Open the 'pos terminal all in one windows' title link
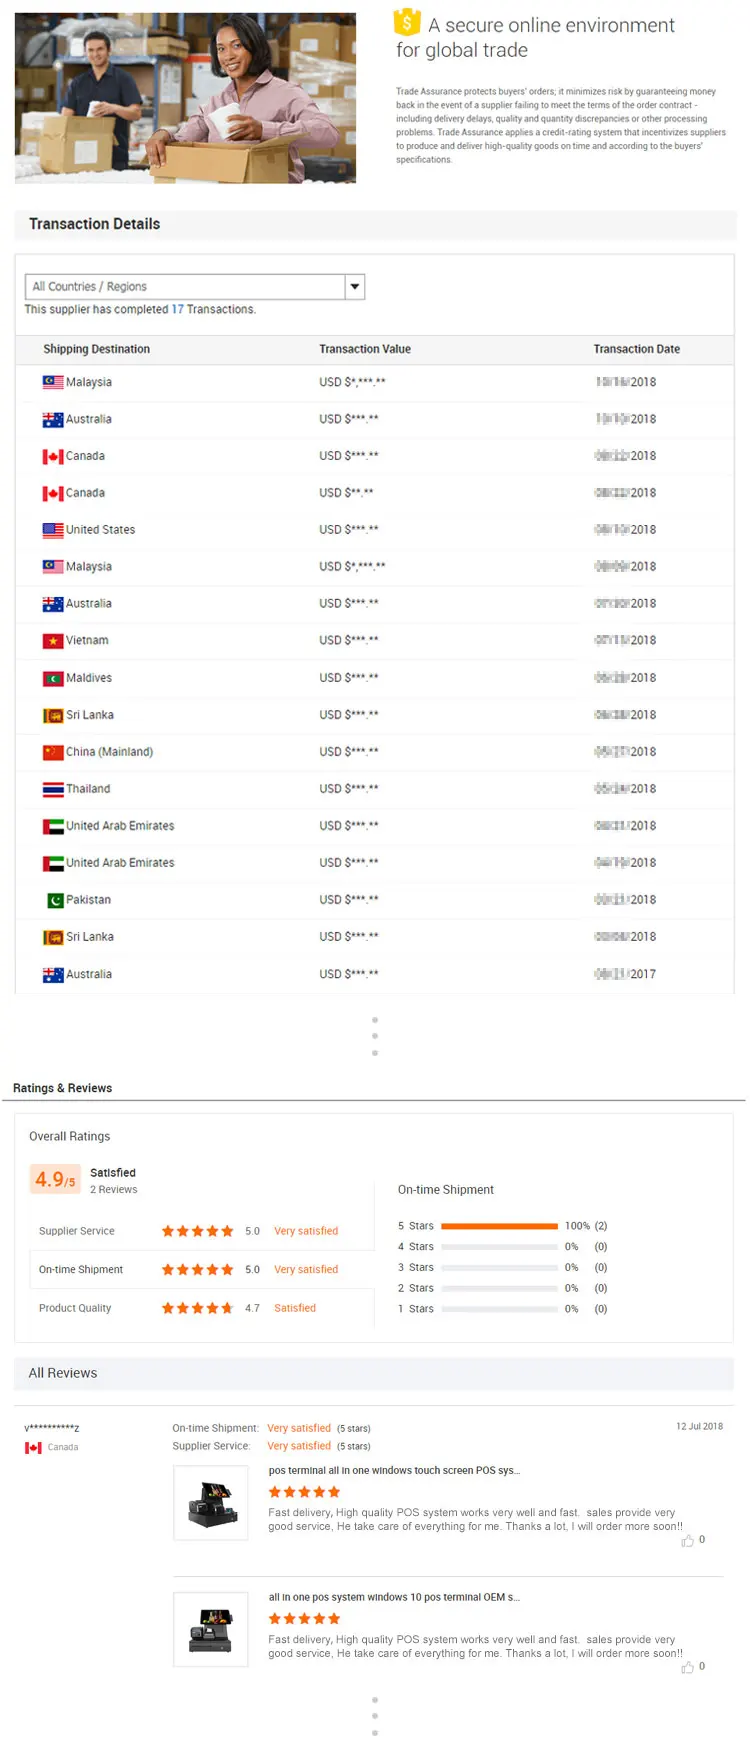The height and width of the screenshot is (1762, 750). (x=394, y=1471)
